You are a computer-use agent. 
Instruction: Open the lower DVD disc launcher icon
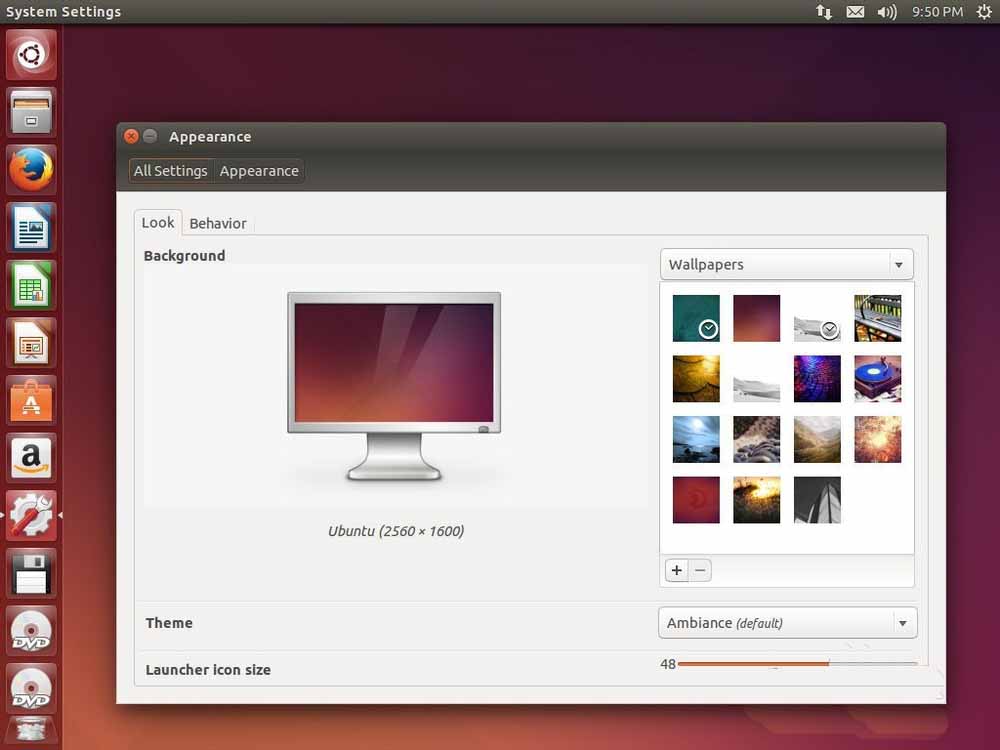31,688
